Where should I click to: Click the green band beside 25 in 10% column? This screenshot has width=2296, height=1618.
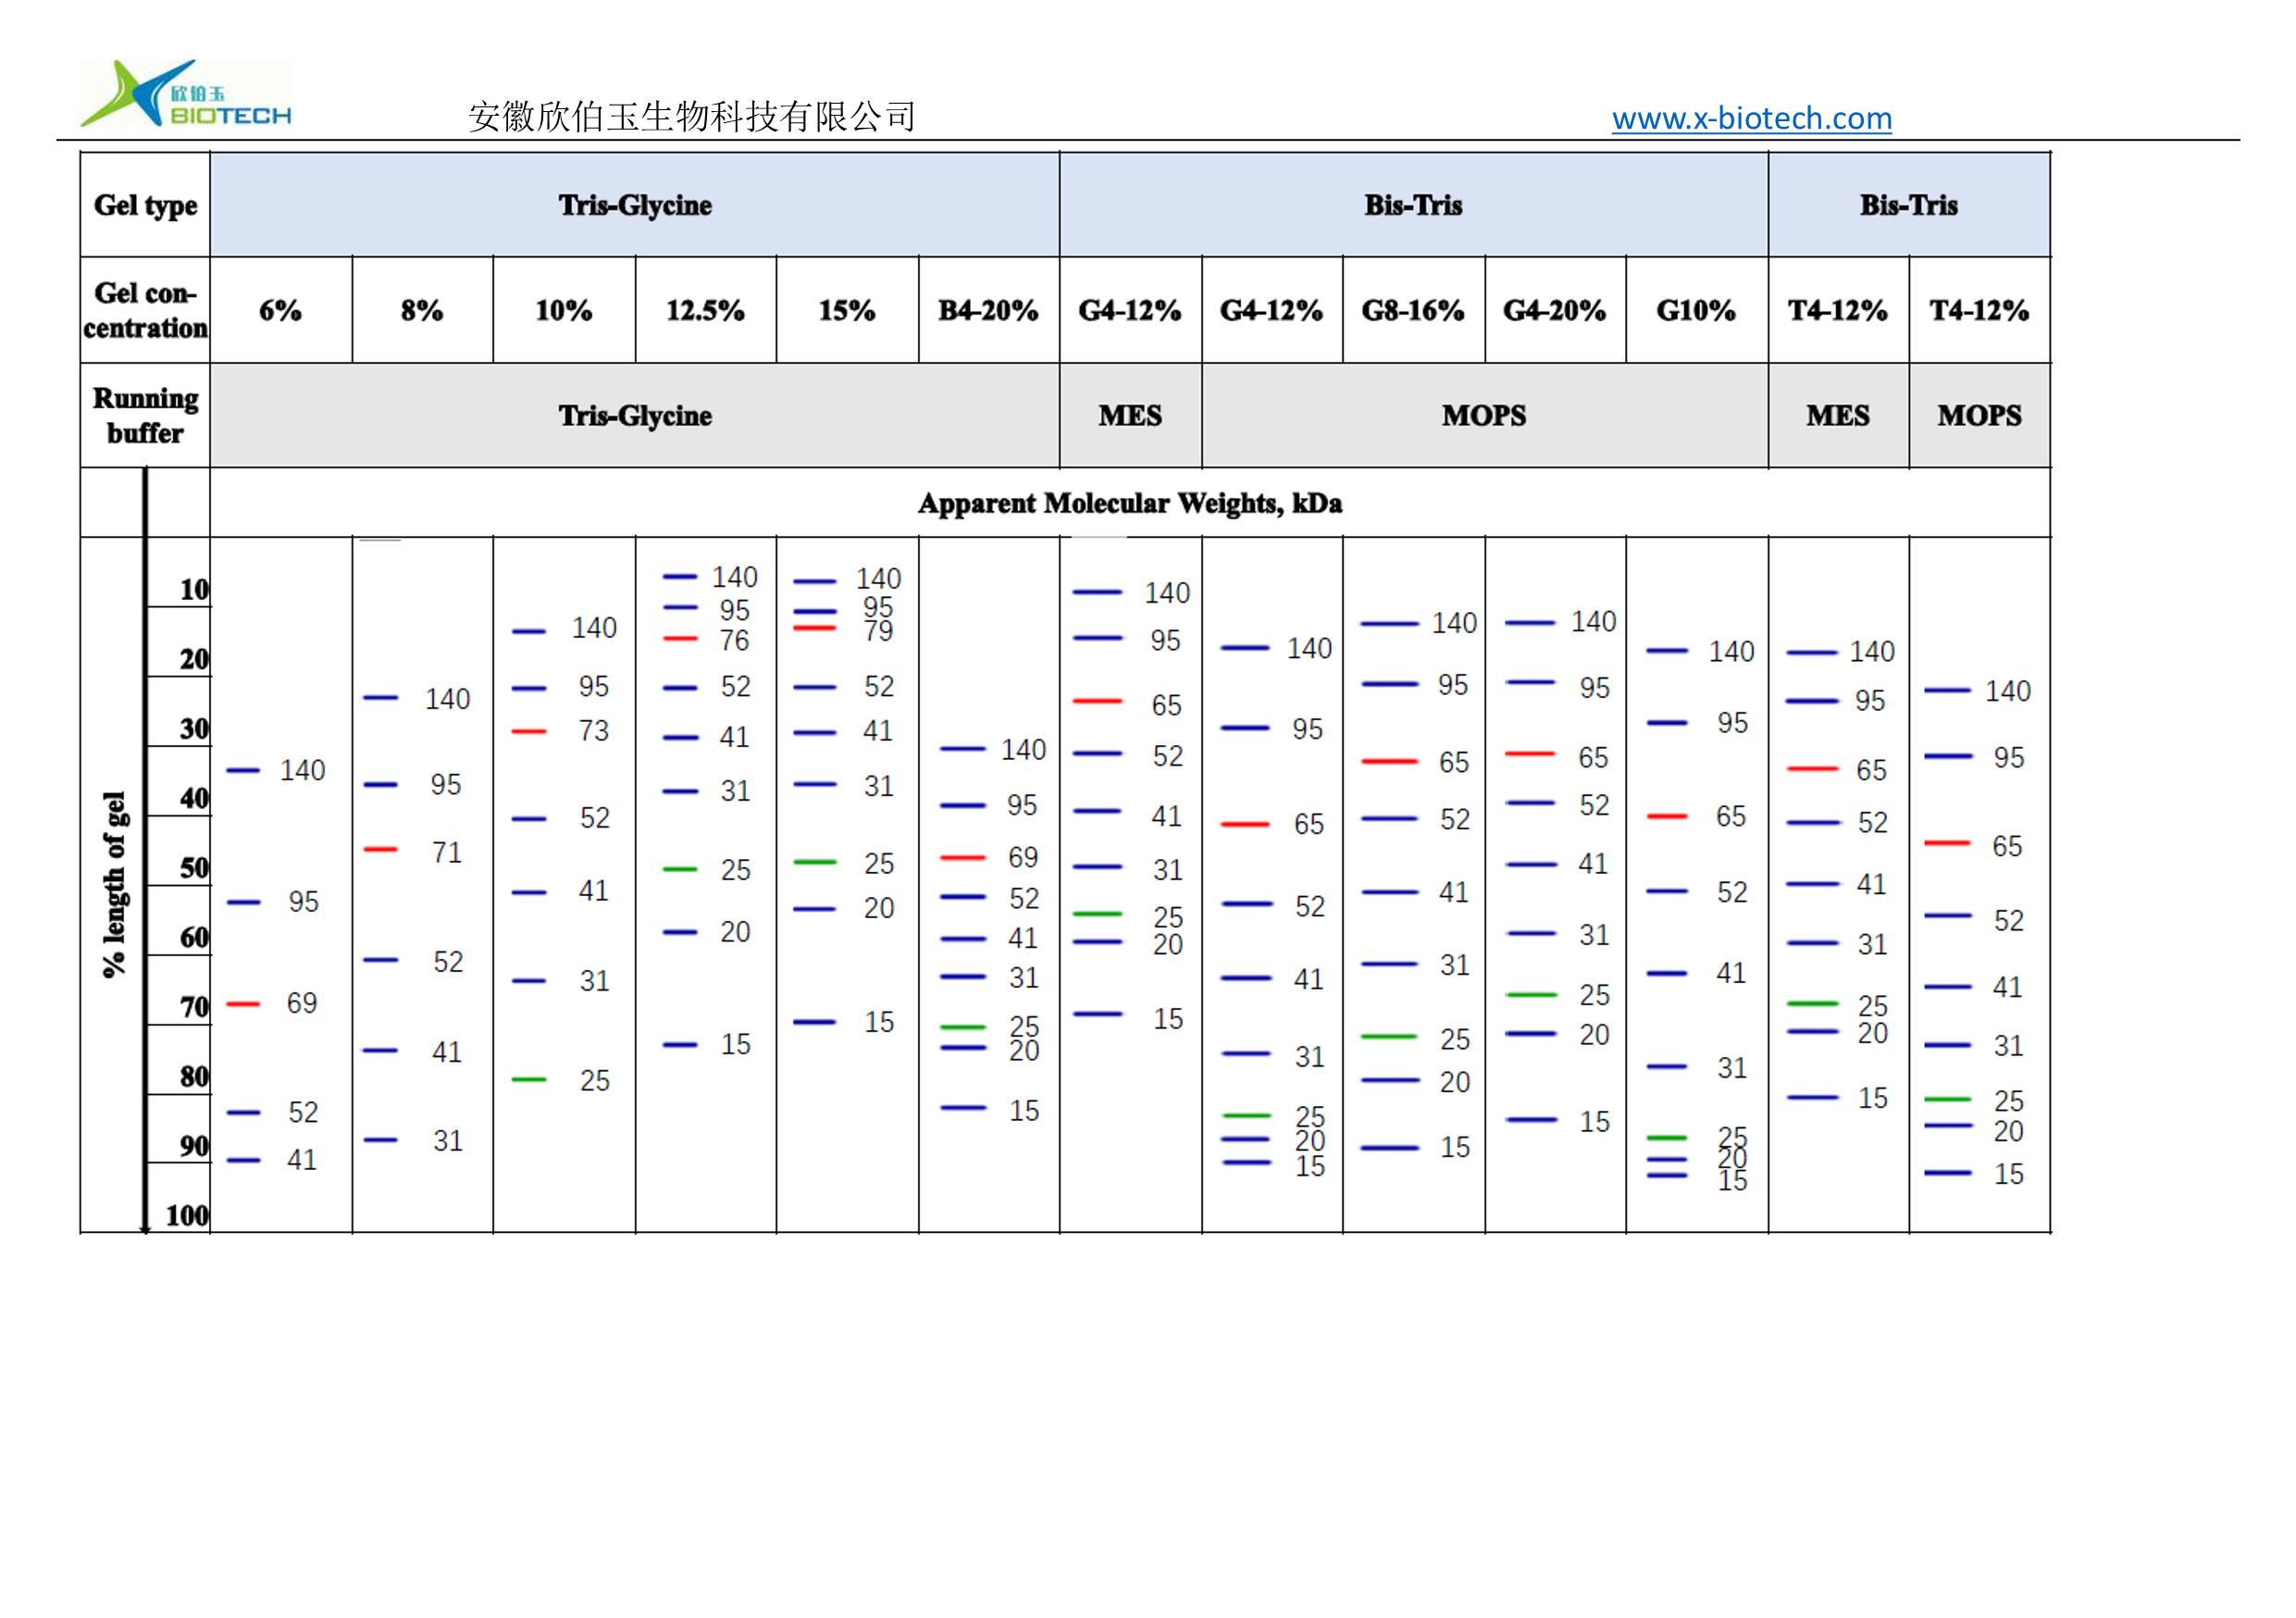point(529,1079)
